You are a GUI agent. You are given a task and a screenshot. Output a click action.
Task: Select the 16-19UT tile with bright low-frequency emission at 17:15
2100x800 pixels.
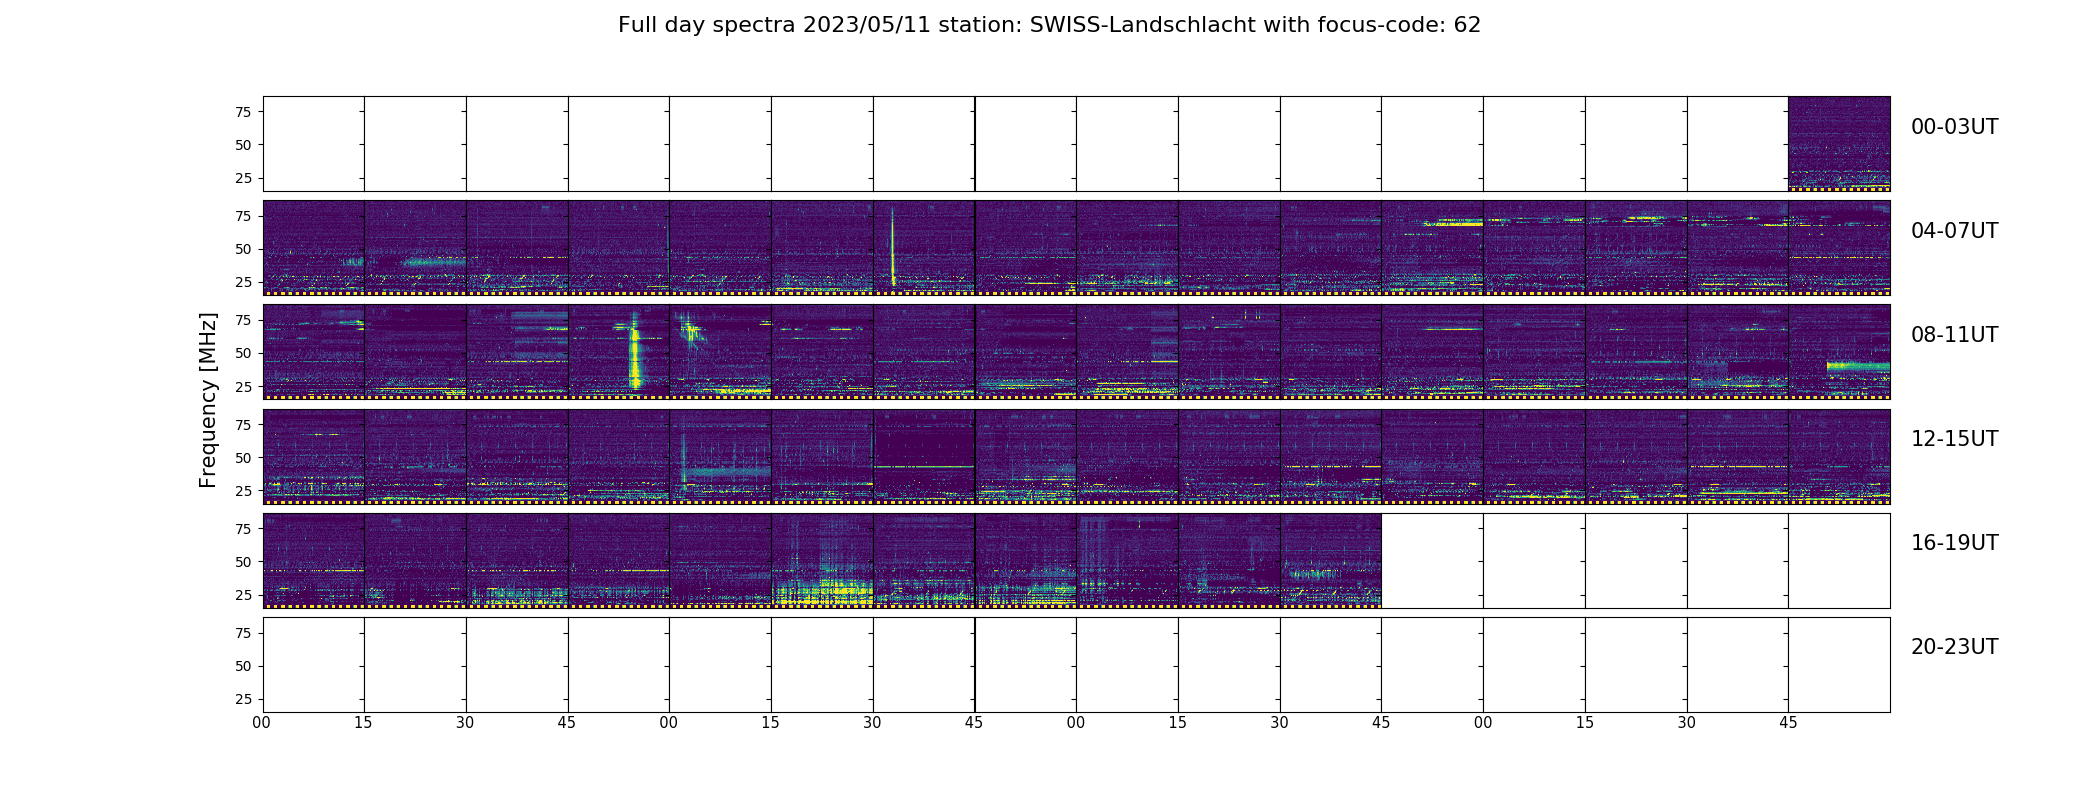(x=822, y=560)
